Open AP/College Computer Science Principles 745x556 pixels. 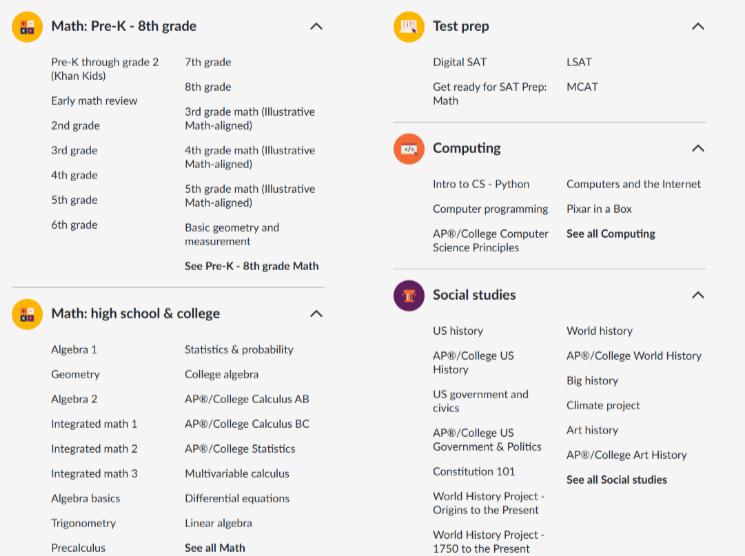(x=490, y=241)
